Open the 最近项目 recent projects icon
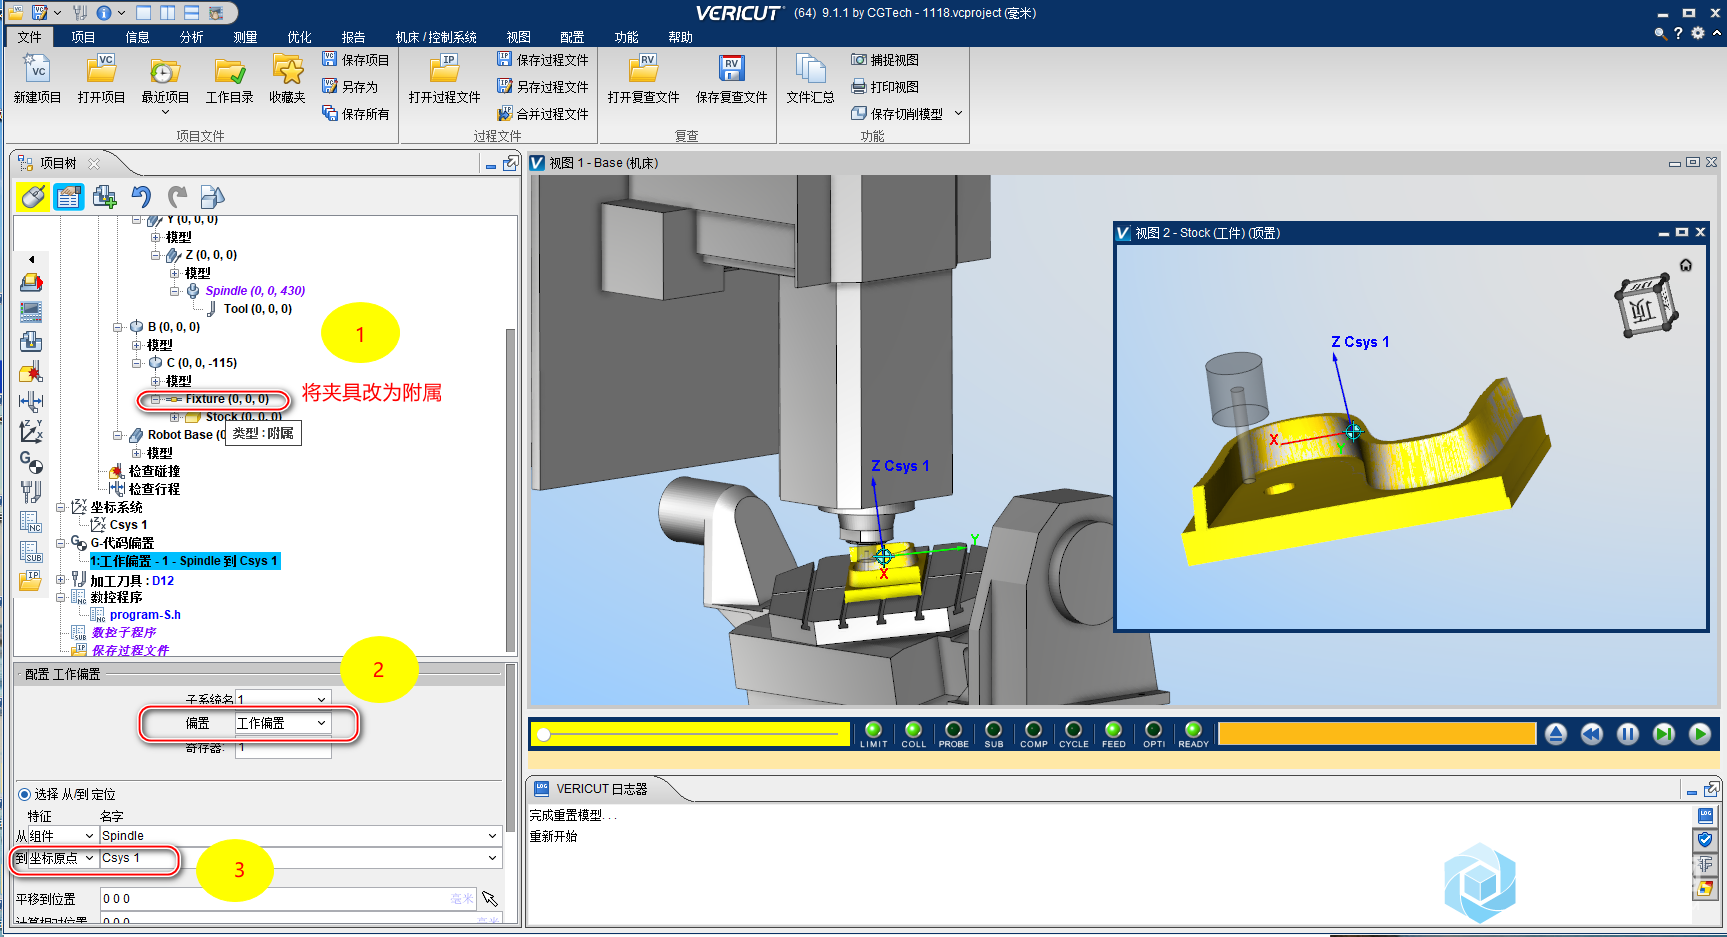The height and width of the screenshot is (937, 1727). pyautogui.click(x=165, y=71)
